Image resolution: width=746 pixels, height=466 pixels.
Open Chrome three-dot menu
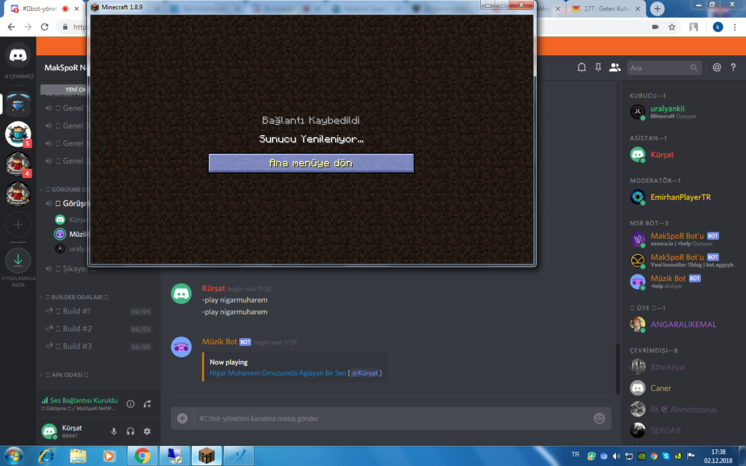(x=735, y=27)
